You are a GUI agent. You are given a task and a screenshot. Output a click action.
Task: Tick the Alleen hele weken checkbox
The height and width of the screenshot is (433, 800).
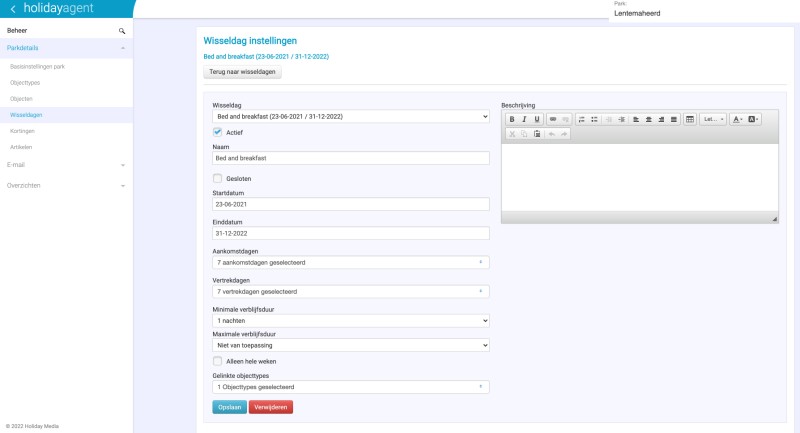point(217,361)
